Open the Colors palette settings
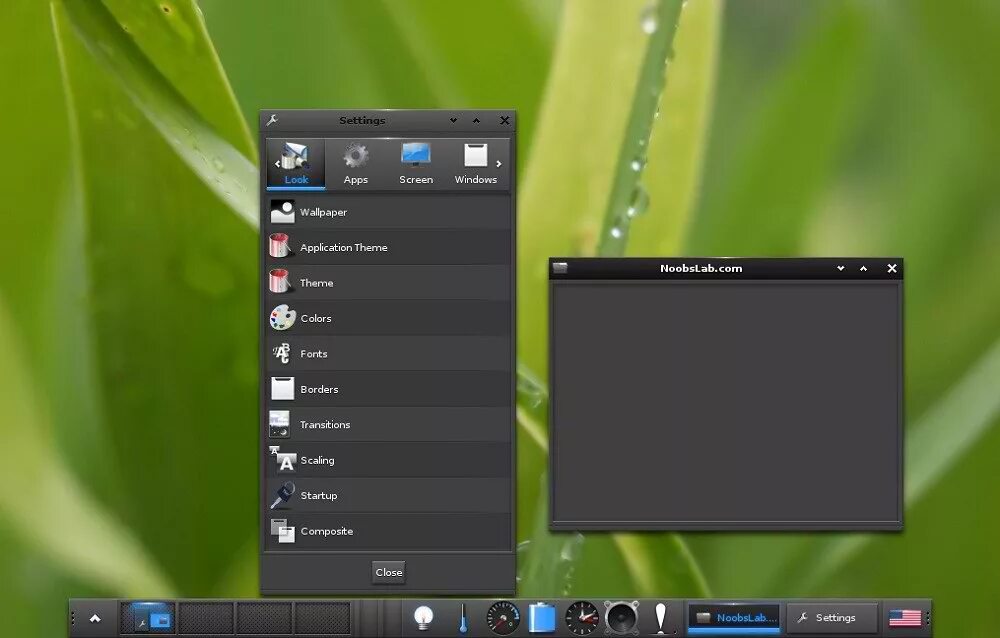This screenshot has height=638, width=1000. point(281,318)
